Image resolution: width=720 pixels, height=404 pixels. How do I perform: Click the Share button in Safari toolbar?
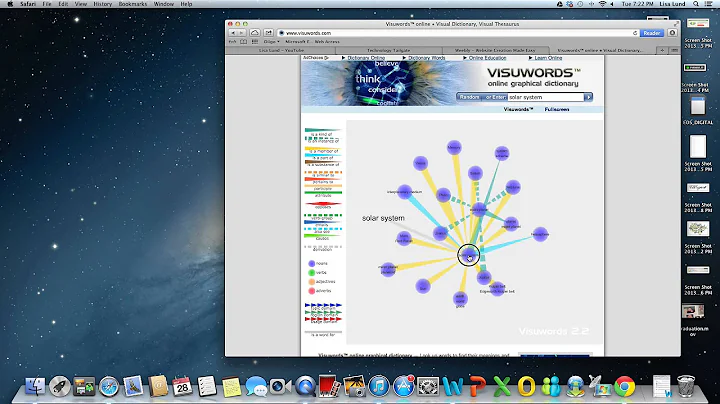click(269, 33)
